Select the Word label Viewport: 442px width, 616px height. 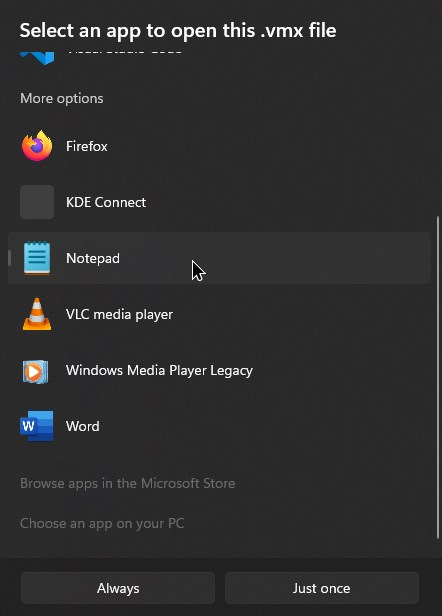(83, 426)
